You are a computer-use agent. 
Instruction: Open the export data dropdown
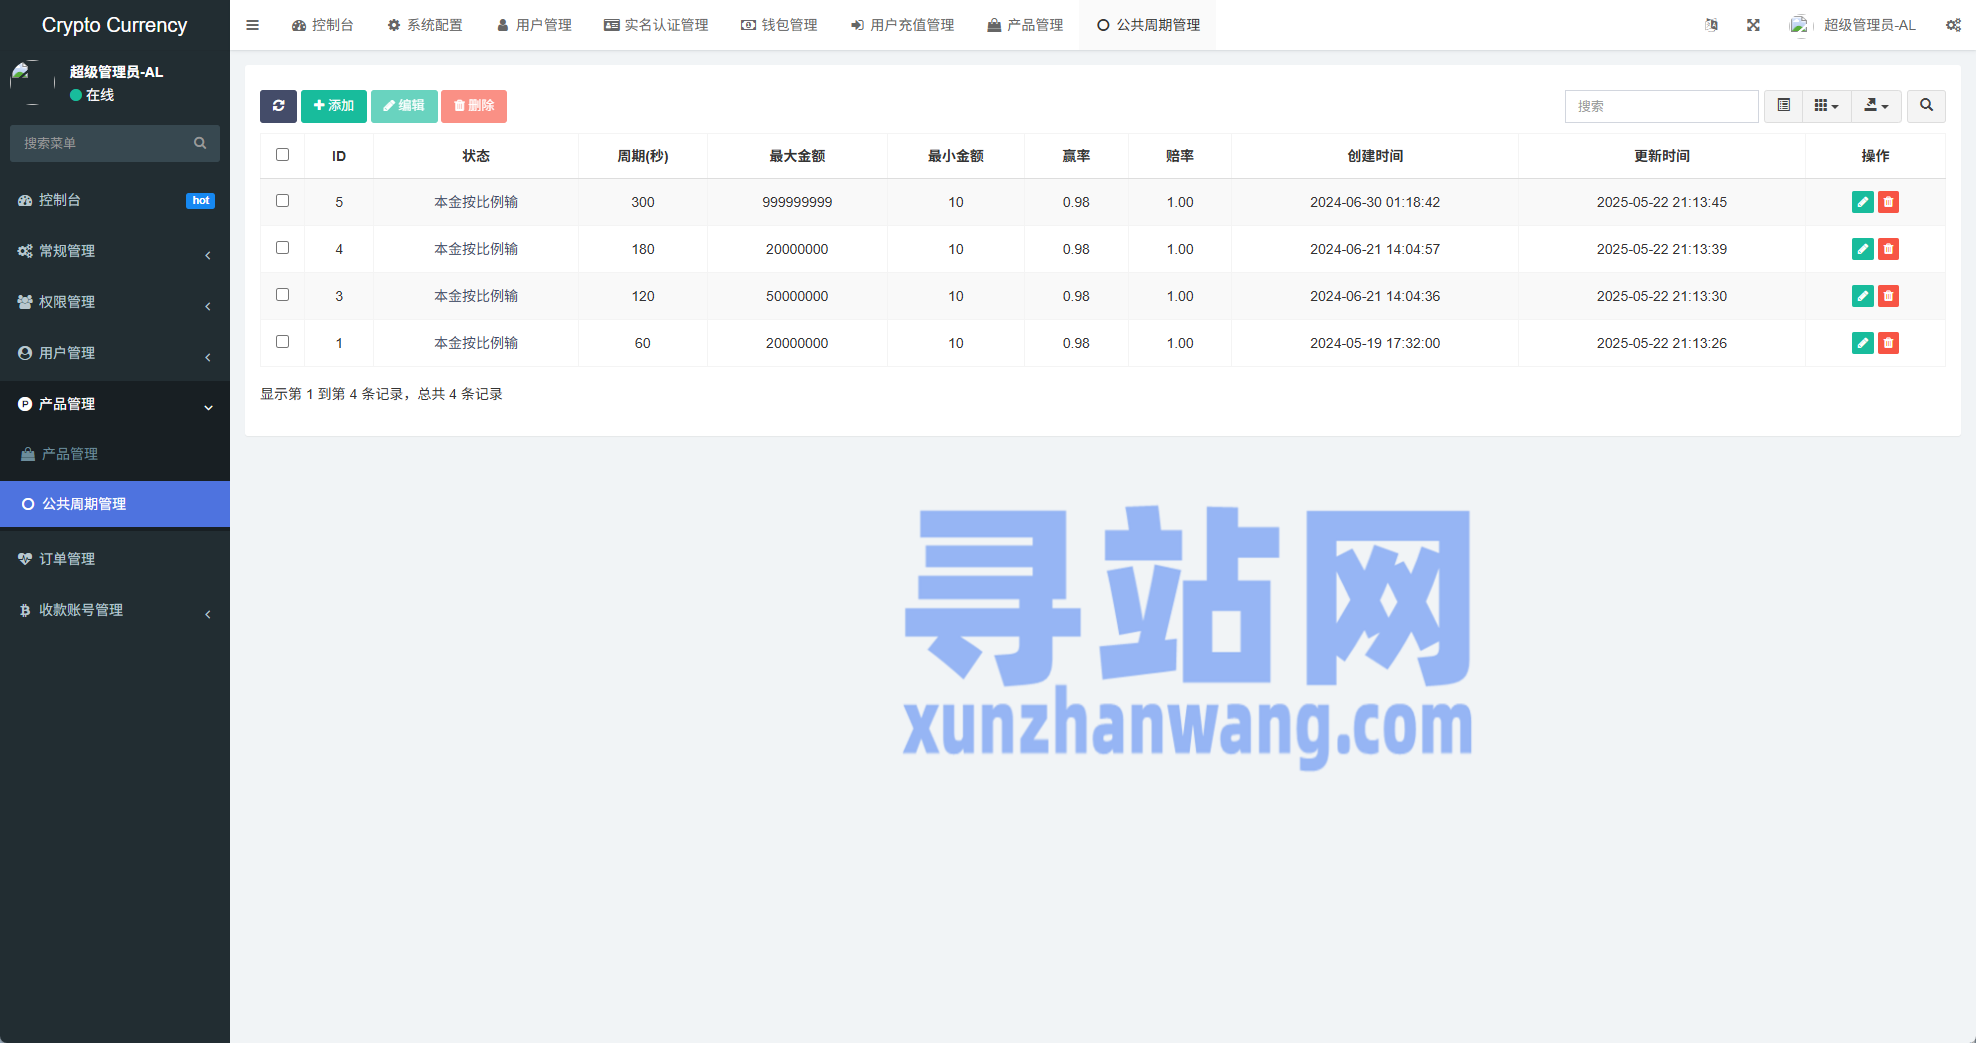pos(1876,106)
